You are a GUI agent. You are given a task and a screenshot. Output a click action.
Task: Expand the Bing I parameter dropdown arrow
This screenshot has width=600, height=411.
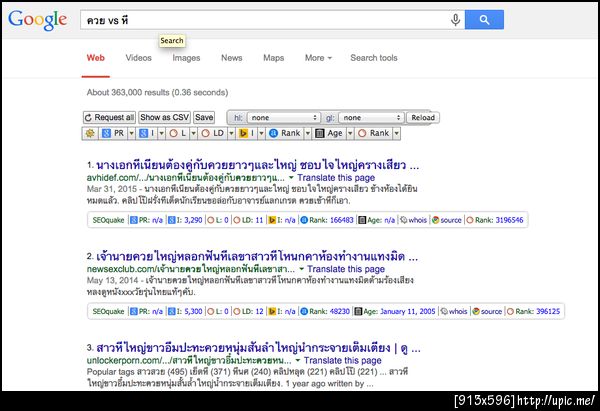pyautogui.click(x=261, y=133)
